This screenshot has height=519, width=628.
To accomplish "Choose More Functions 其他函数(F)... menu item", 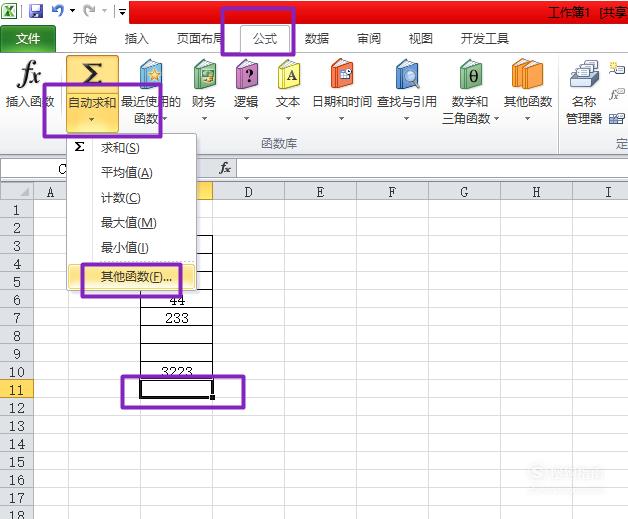I will point(131,277).
